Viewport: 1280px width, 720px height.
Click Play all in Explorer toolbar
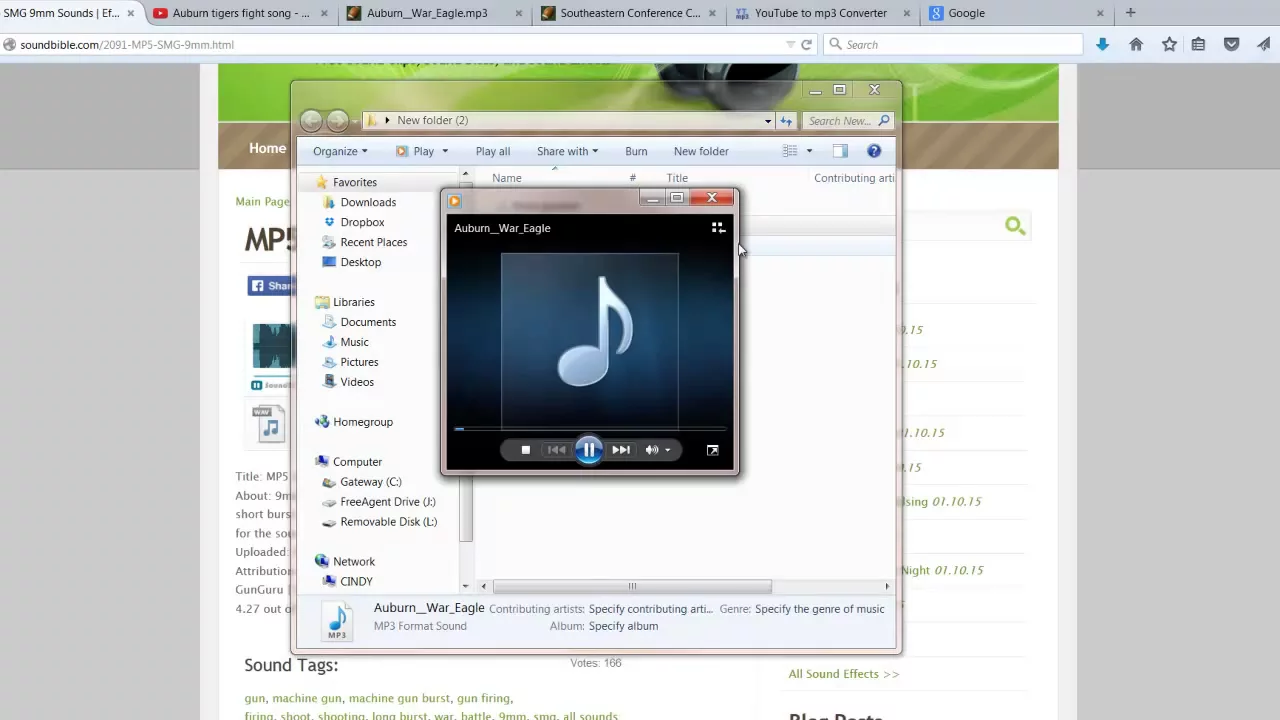click(493, 151)
